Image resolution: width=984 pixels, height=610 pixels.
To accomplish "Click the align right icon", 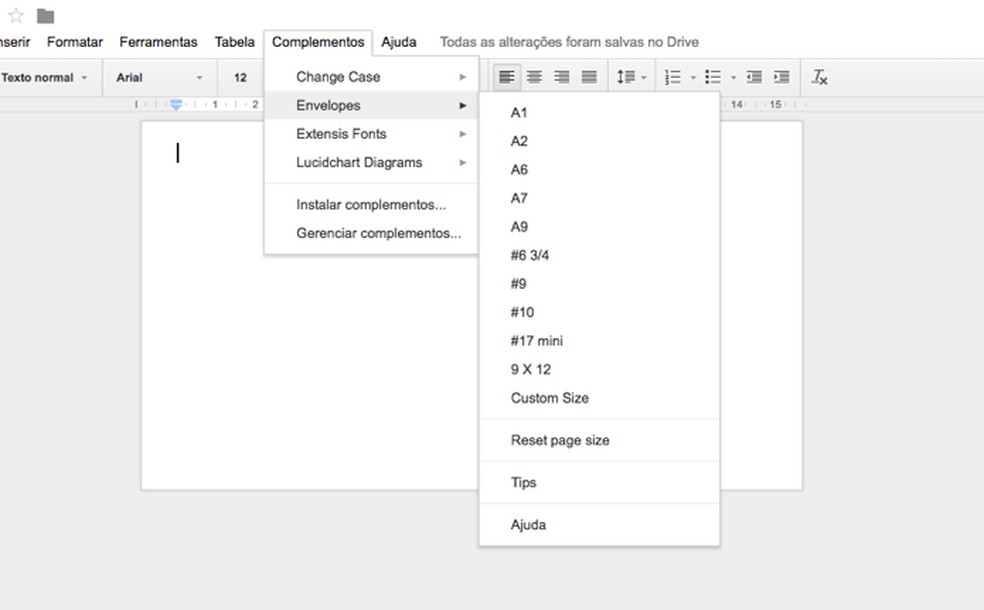I will point(562,77).
